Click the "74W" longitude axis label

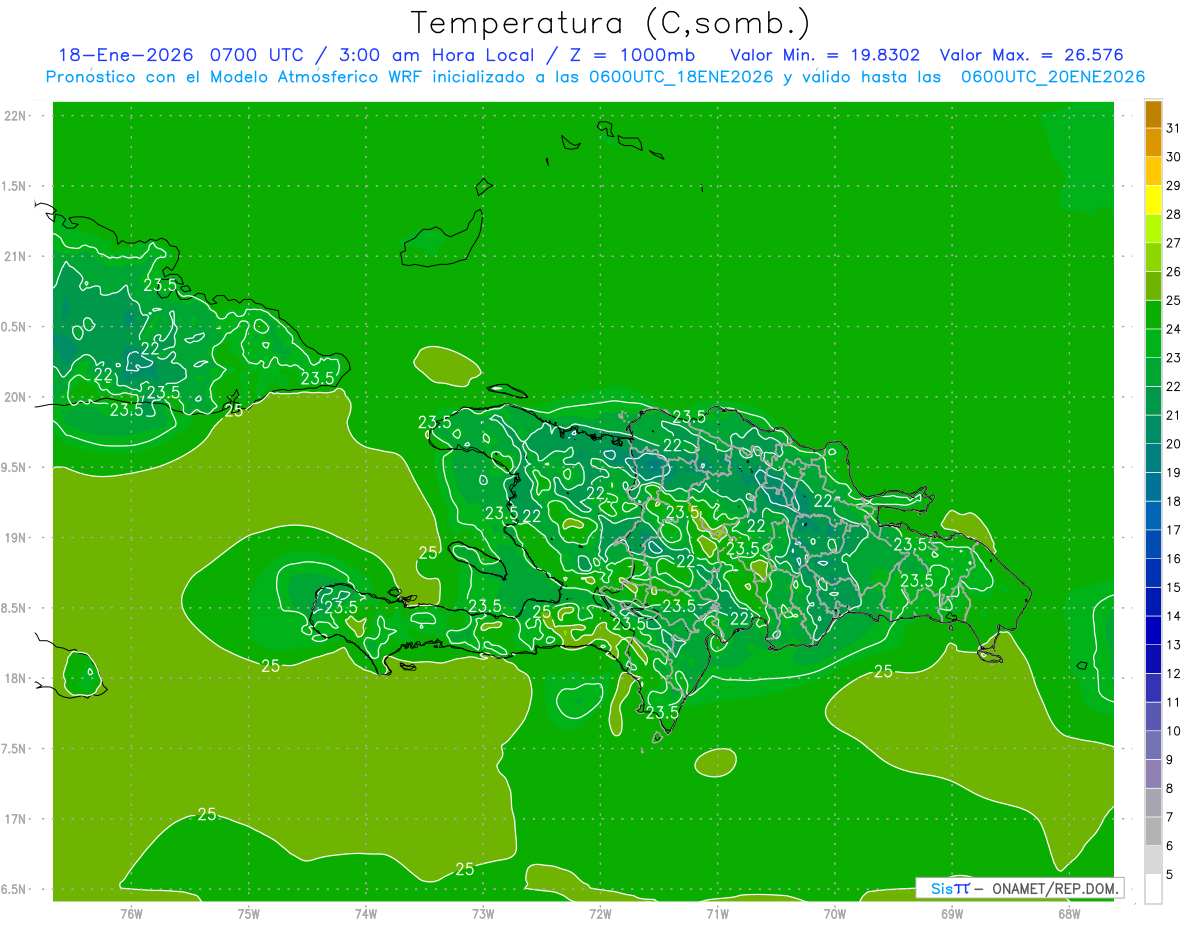365,913
